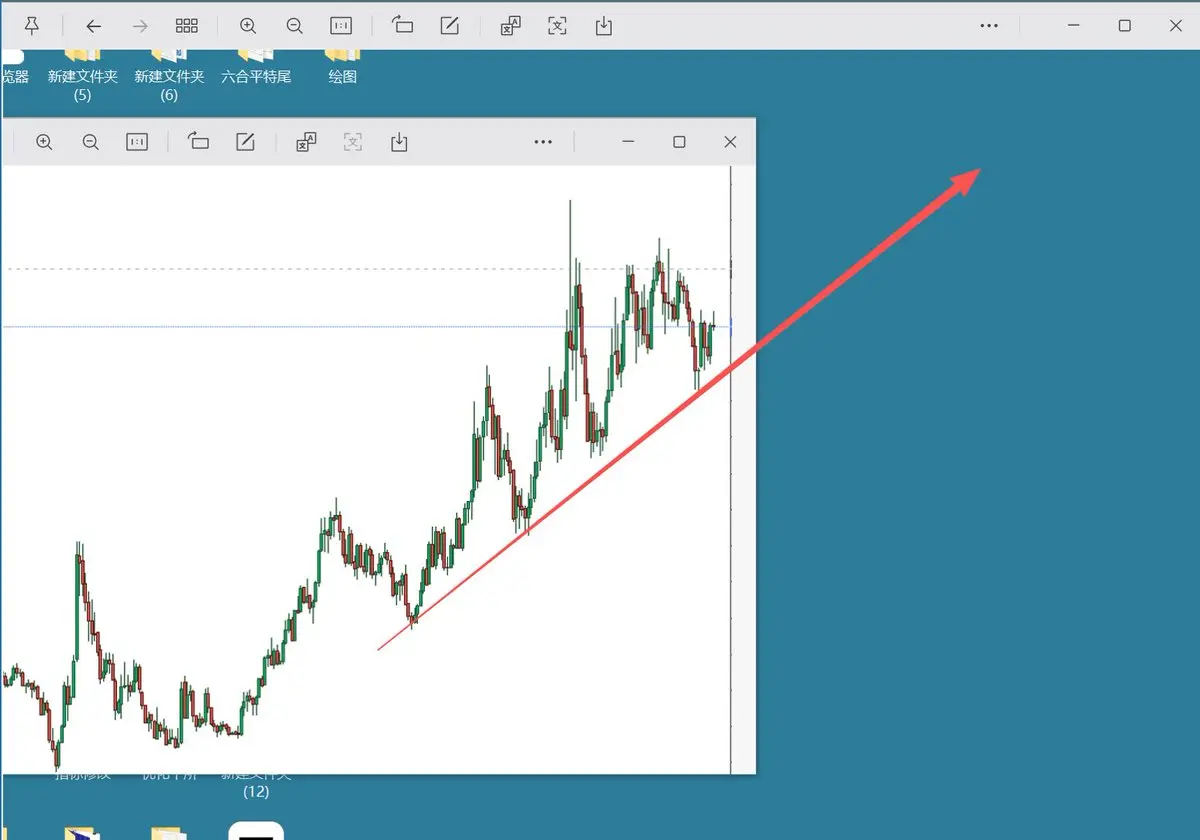The height and width of the screenshot is (840, 1200).
Task: Select the 新建文件夹 (5) desktop folder
Action: [x=83, y=74]
